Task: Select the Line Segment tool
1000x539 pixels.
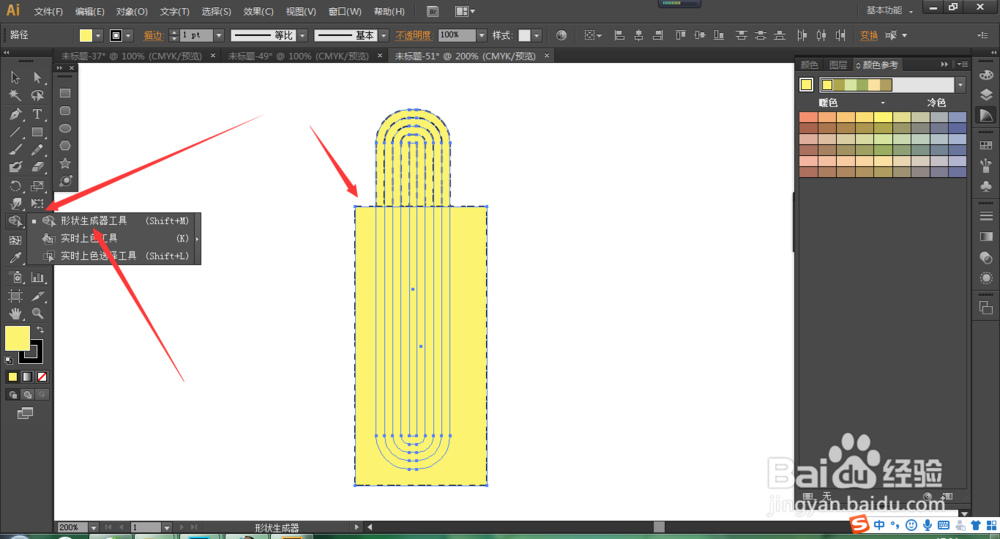Action: click(x=15, y=132)
